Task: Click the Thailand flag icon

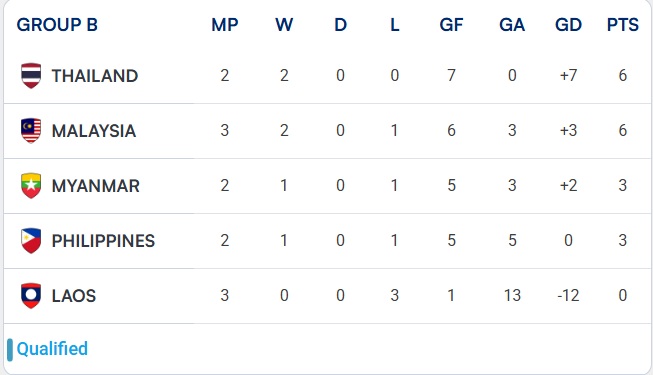Action: pyautogui.click(x=31, y=75)
